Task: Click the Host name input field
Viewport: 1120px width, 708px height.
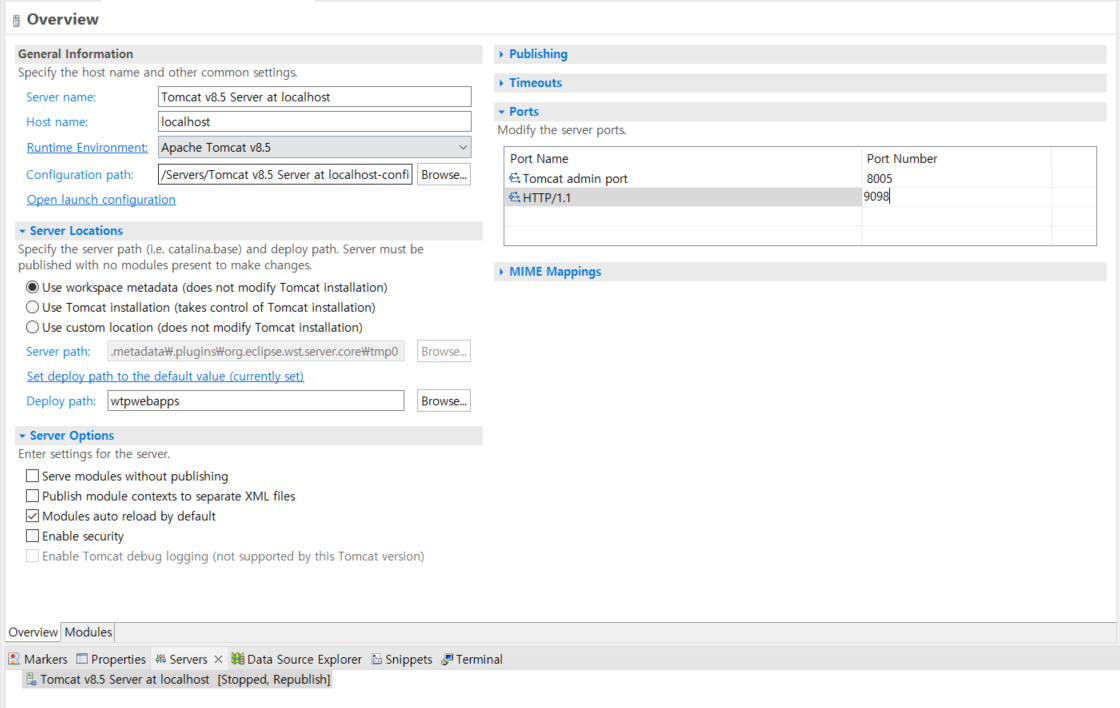Action: 314,121
